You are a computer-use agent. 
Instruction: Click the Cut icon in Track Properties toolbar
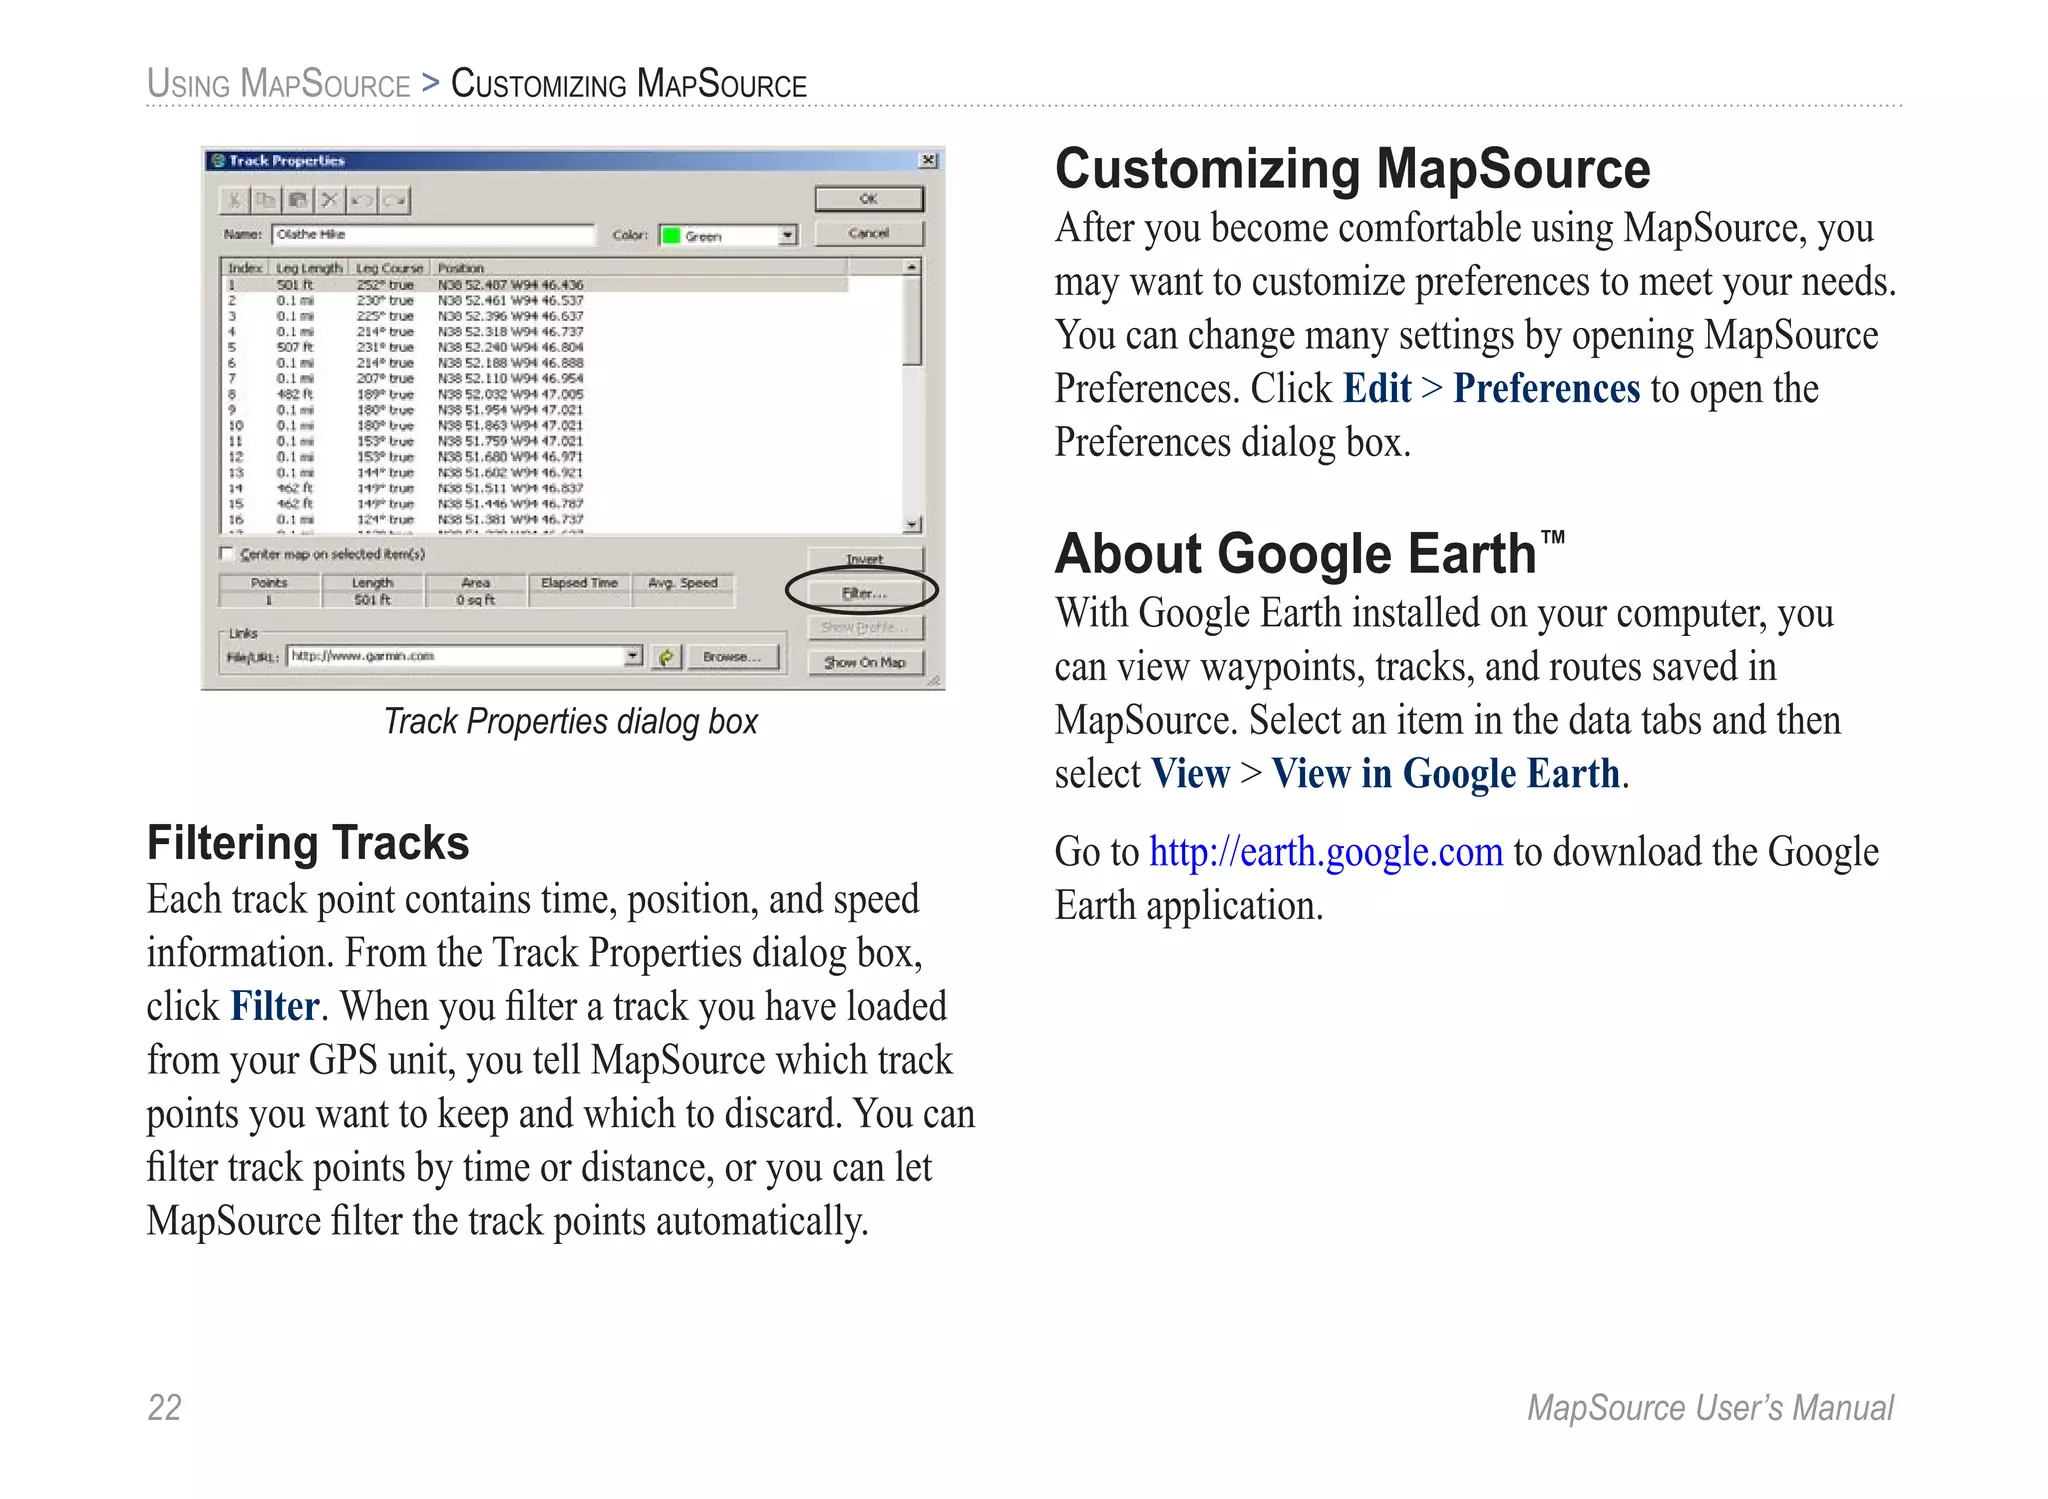(234, 200)
